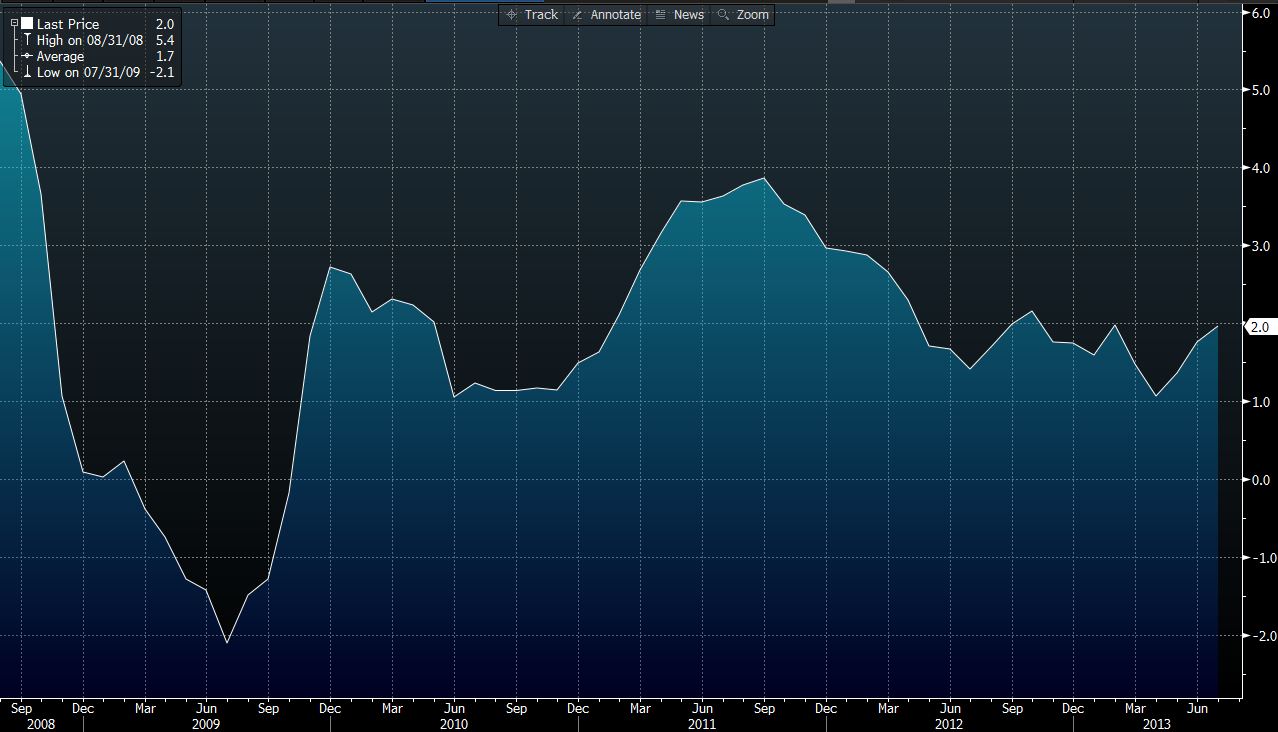Click the Zoom button label
The image size is (1278, 732).
tap(753, 15)
